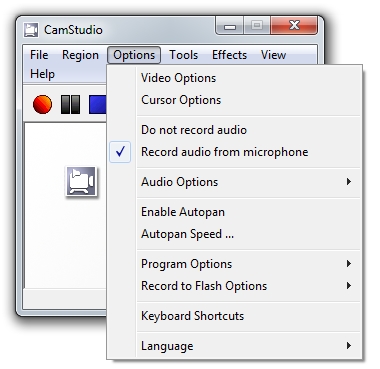Choose Cursor Options from the menu
380x369 pixels.
coord(235,100)
